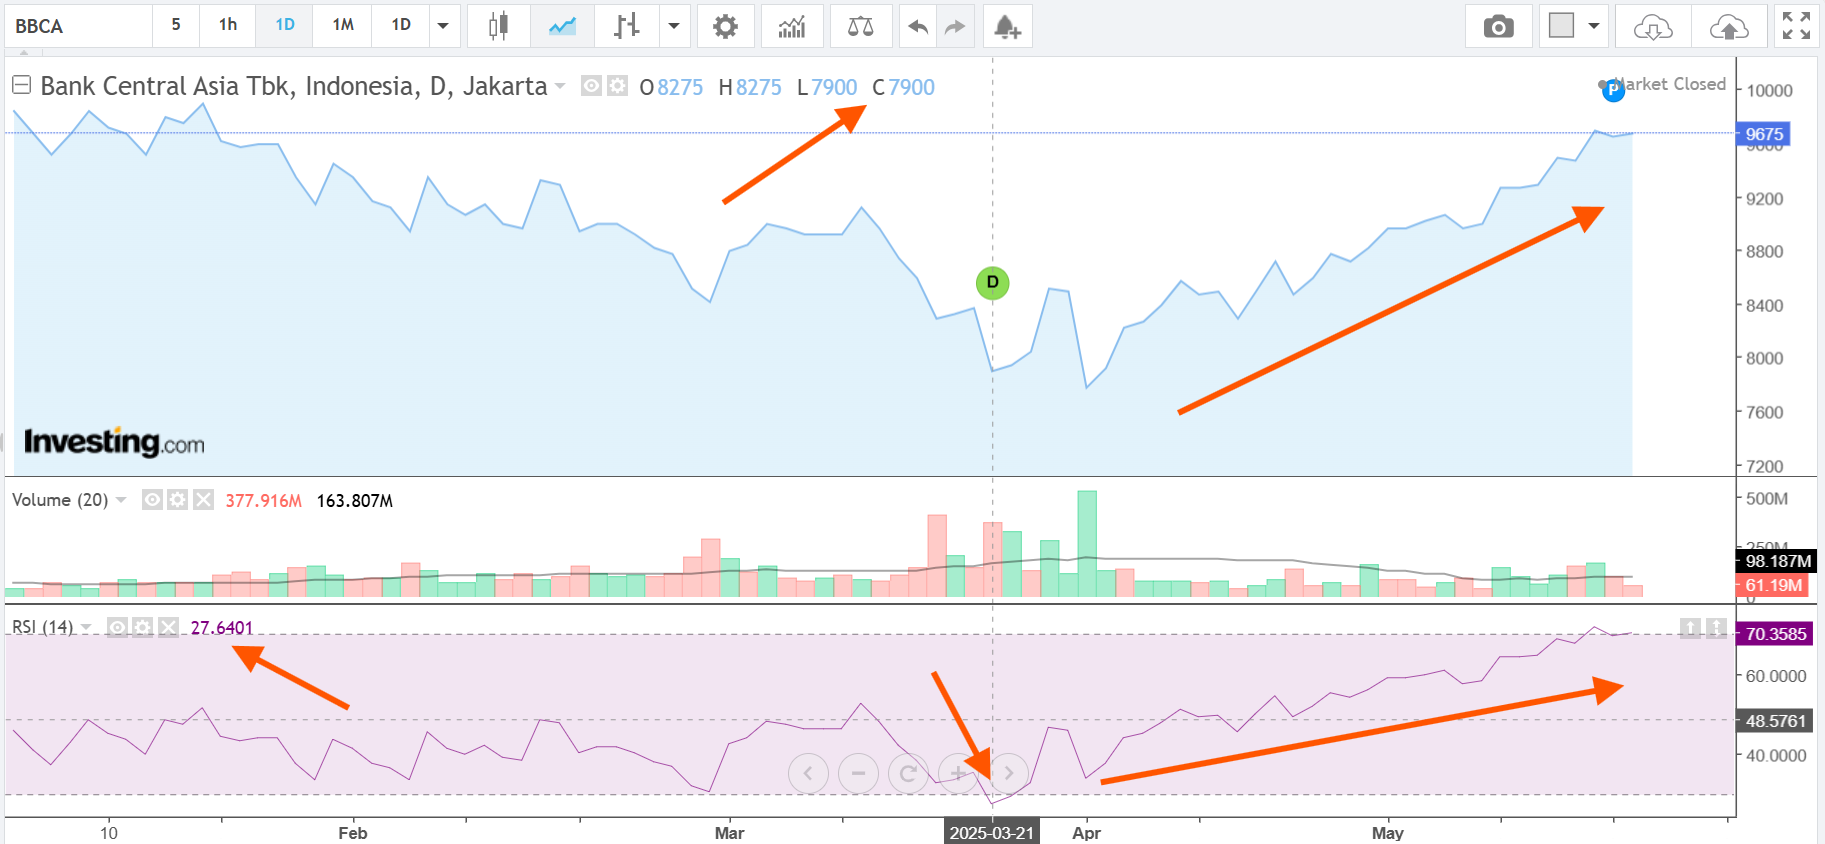Reset chart view with circular arrow
The width and height of the screenshot is (1825, 844).
coord(908,773)
